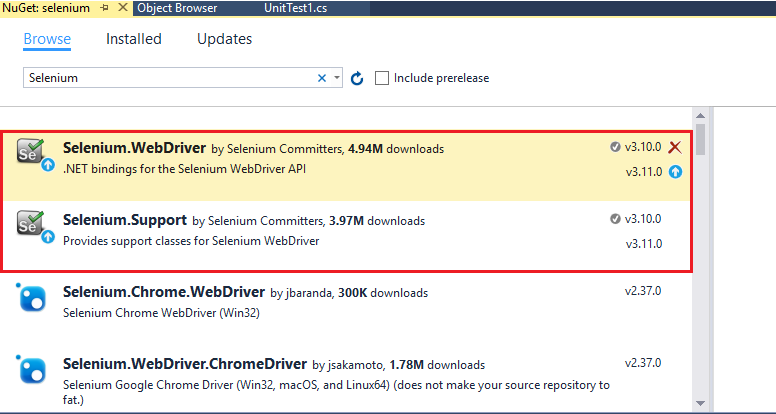Open the search history dropdown arrow

tap(337, 78)
